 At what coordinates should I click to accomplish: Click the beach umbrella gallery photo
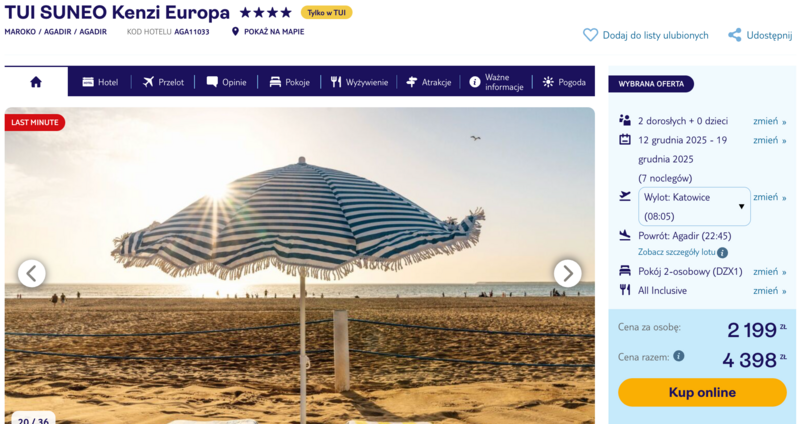299,265
